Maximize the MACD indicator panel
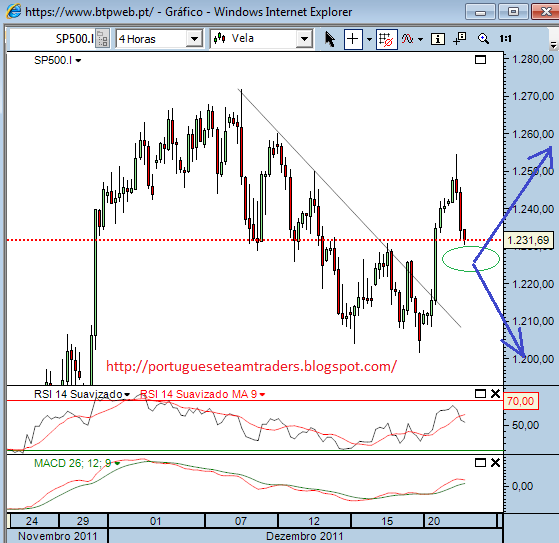 point(480,462)
